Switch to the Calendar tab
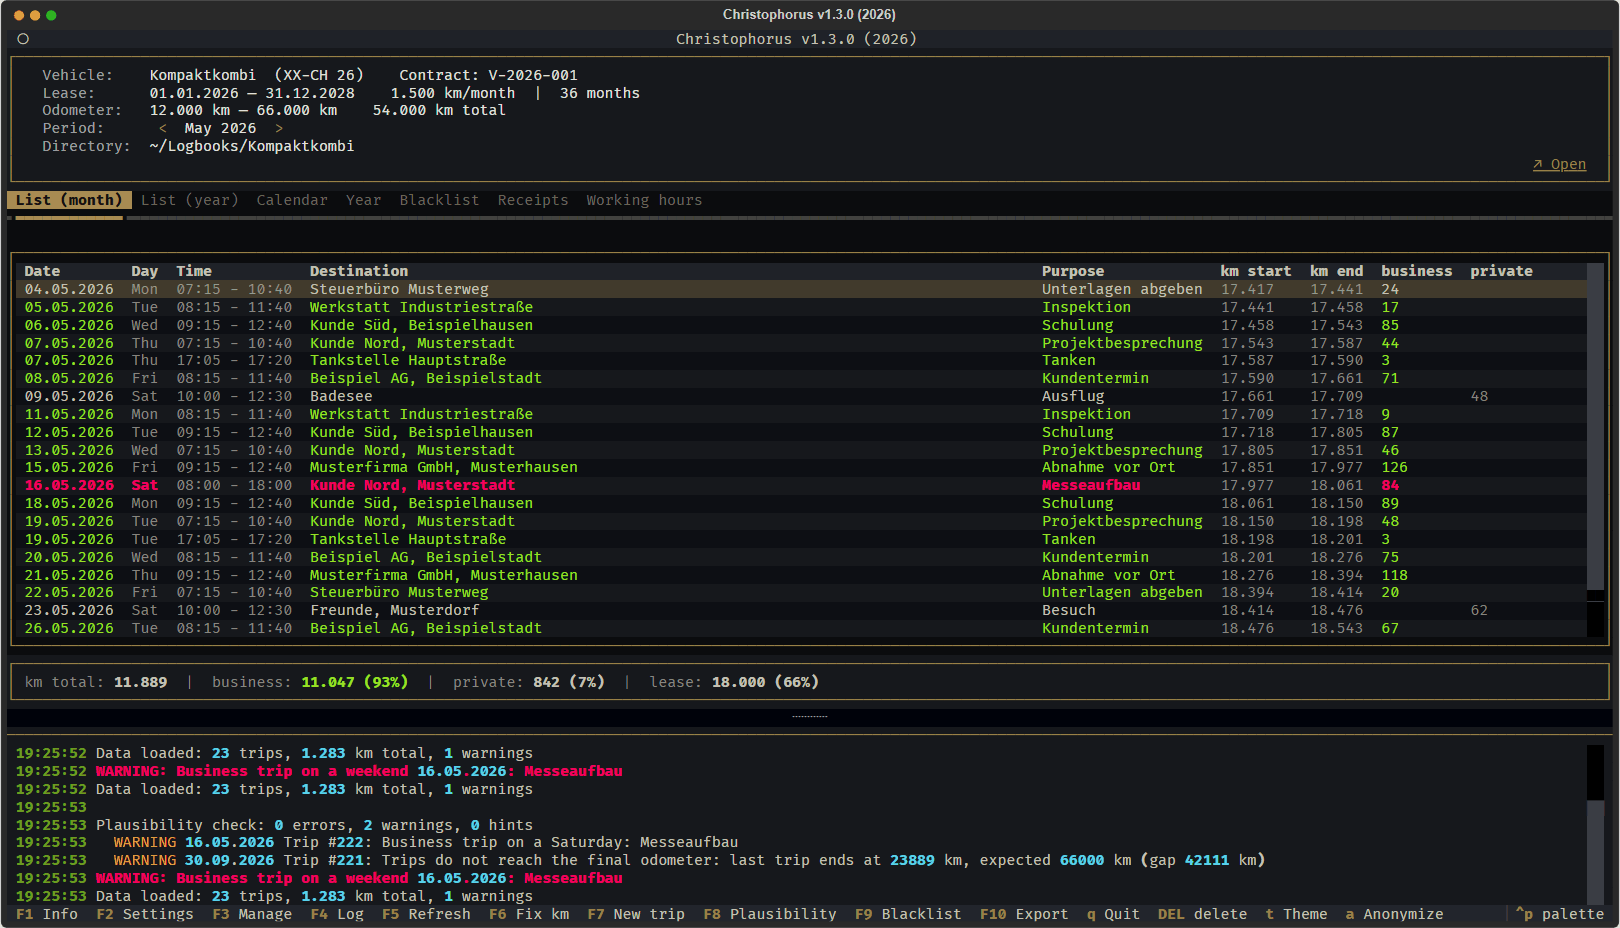The image size is (1620, 928). 292,200
